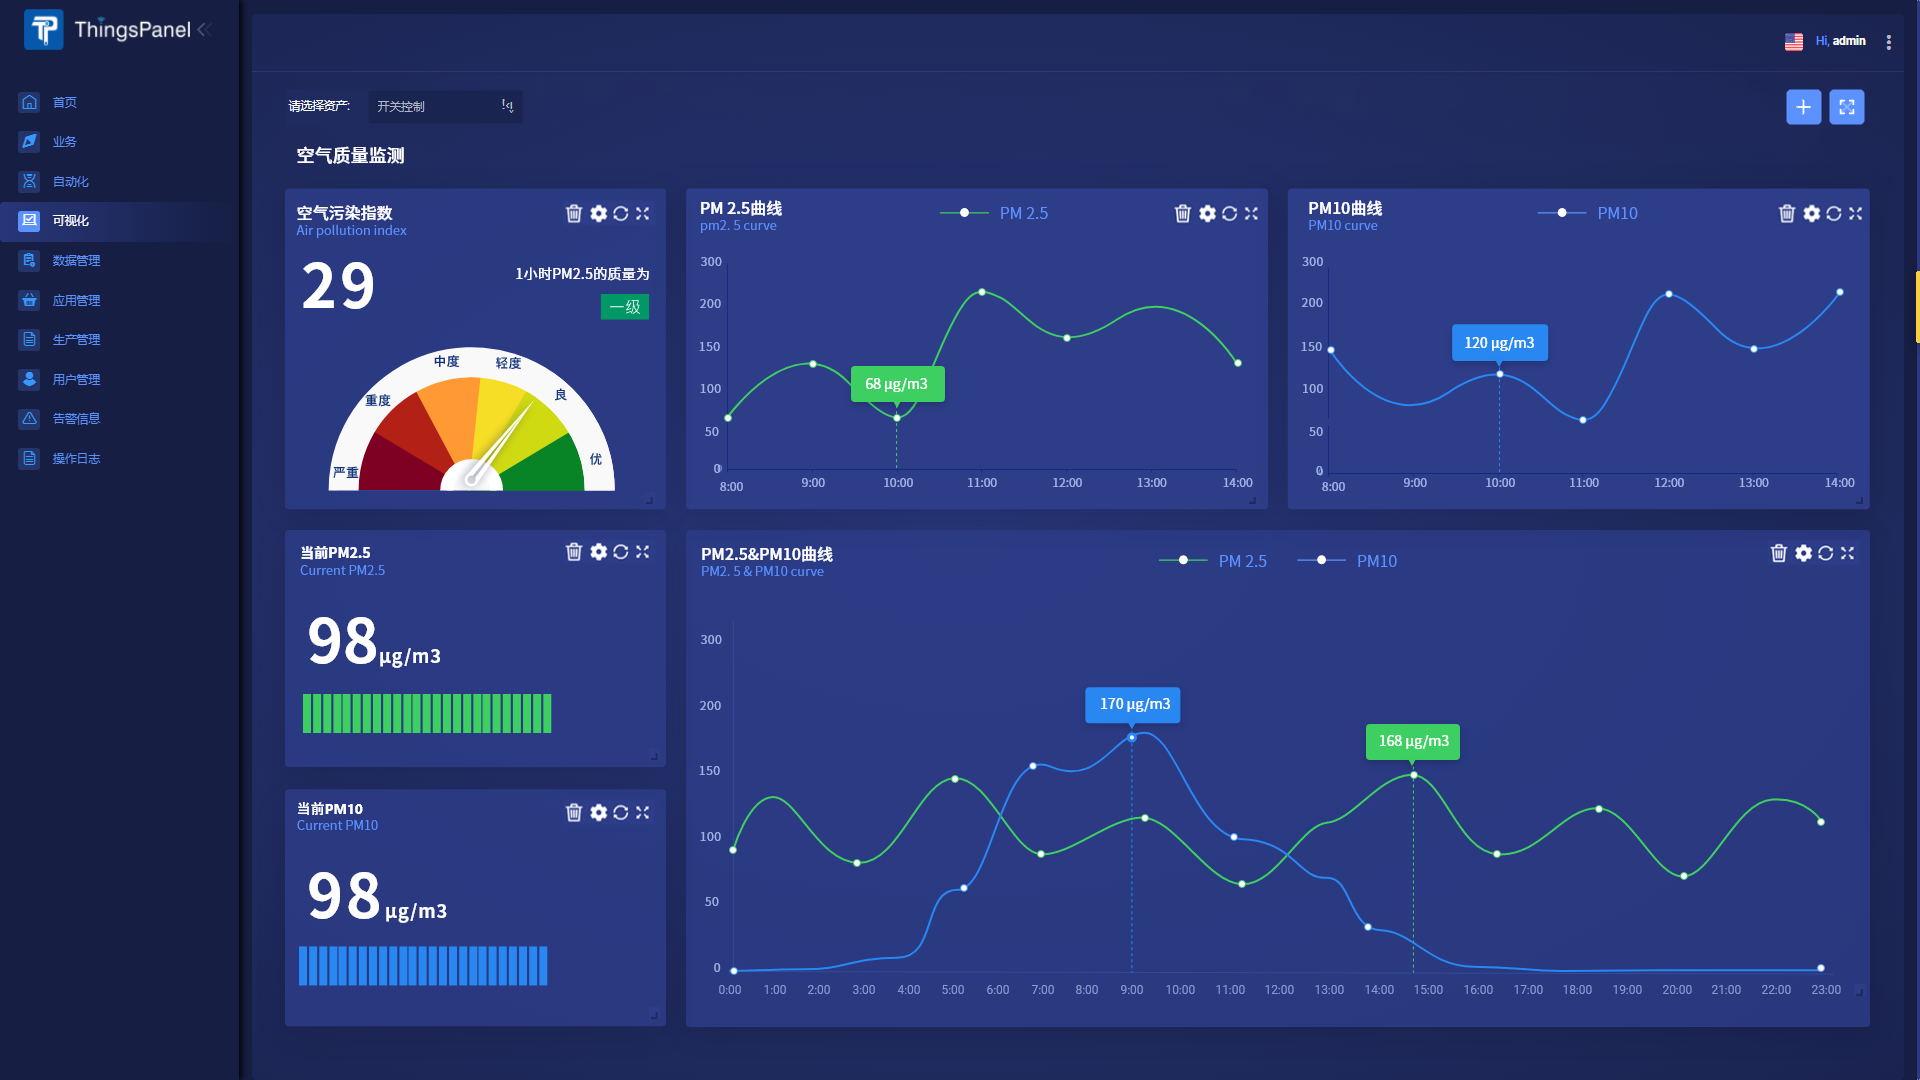Viewport: 1920px width, 1080px height.
Task: Enter fullscreen dashboard mode
Action: pyautogui.click(x=1847, y=107)
